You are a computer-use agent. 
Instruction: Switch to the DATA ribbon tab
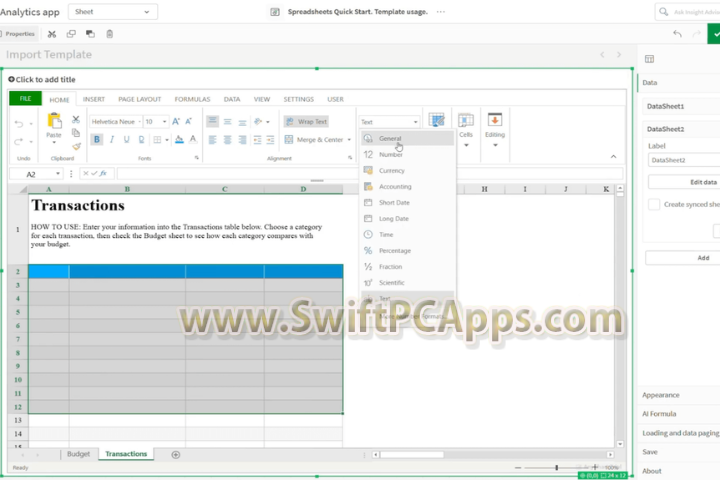[x=232, y=99]
